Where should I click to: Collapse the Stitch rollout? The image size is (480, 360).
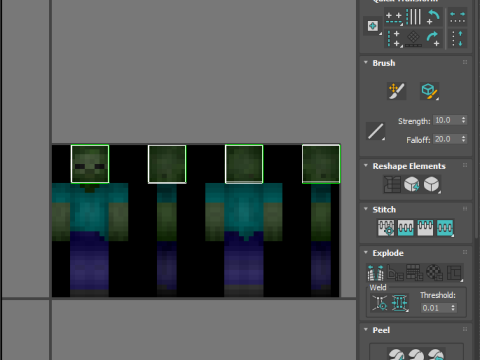click(366, 209)
